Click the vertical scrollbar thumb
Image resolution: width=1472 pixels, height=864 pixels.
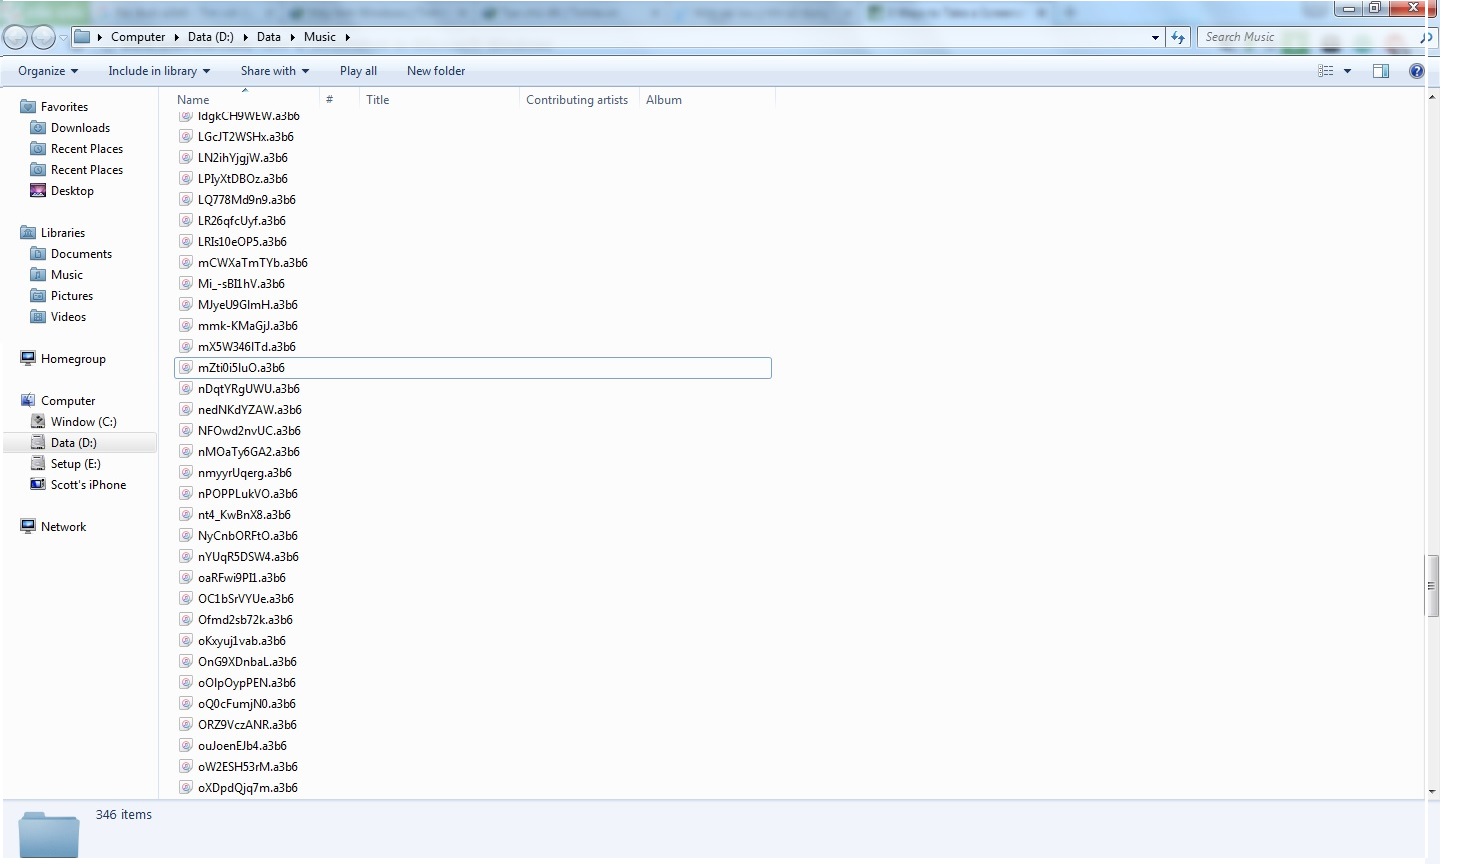point(1432,585)
